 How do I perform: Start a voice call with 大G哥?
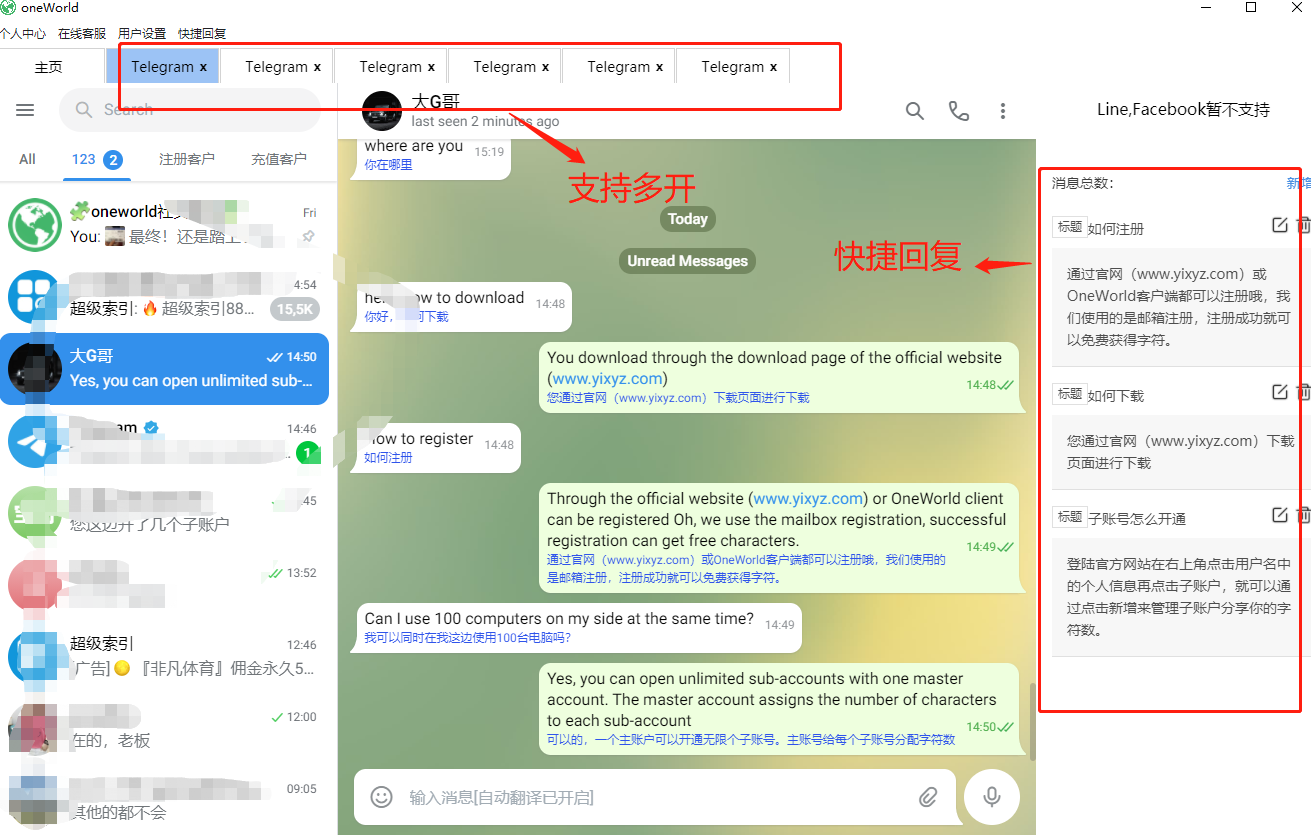959,111
